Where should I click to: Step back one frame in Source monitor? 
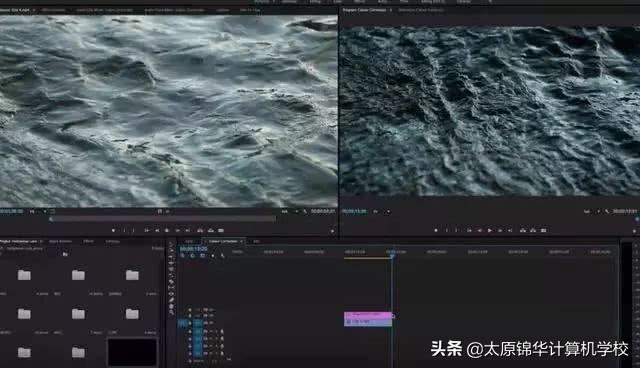coord(157,231)
